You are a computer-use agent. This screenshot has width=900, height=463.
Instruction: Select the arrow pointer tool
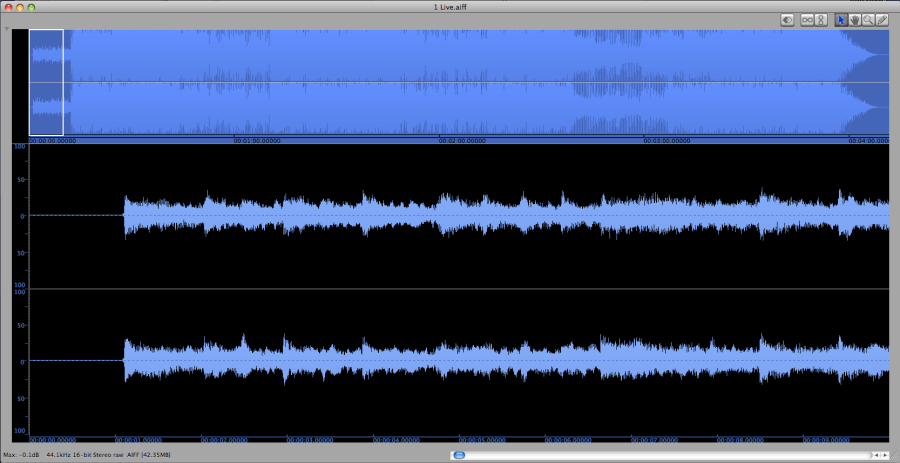(841, 19)
